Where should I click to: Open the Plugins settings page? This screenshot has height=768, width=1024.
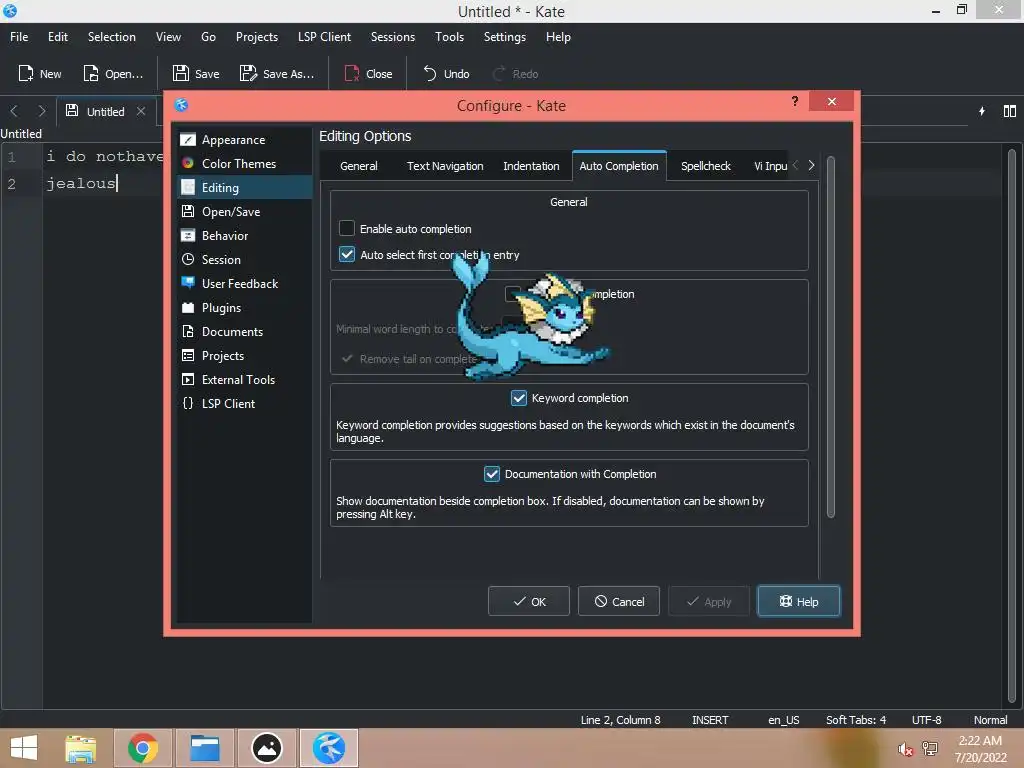[244, 308]
